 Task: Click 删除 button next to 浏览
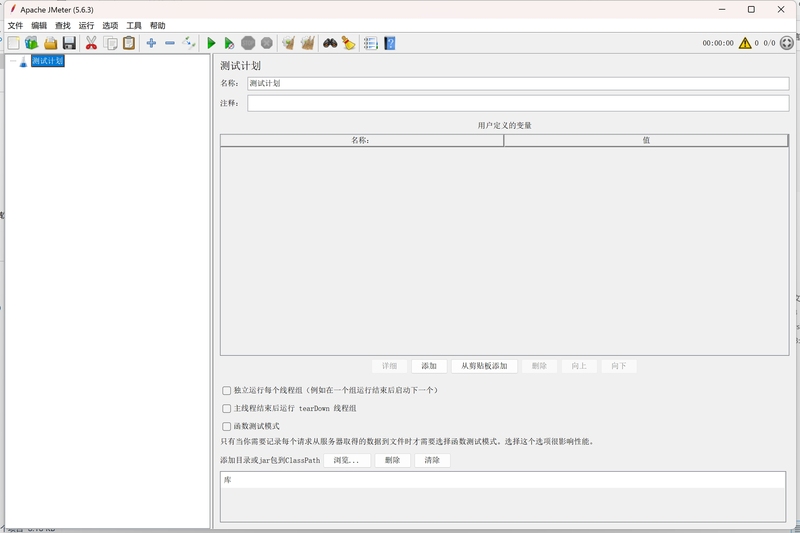point(392,460)
